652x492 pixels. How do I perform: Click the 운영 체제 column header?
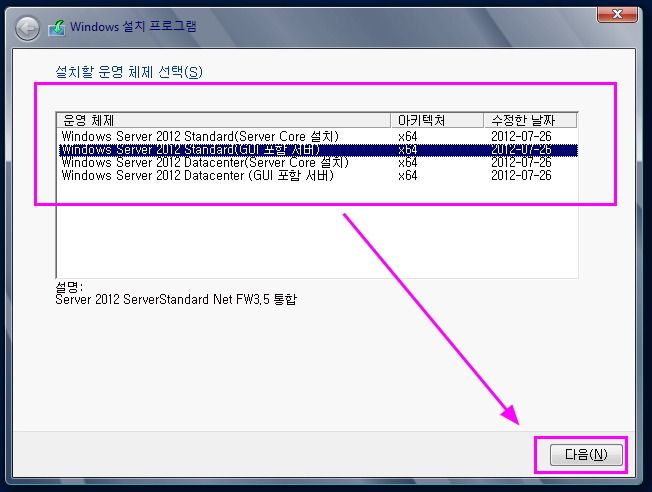coord(224,121)
